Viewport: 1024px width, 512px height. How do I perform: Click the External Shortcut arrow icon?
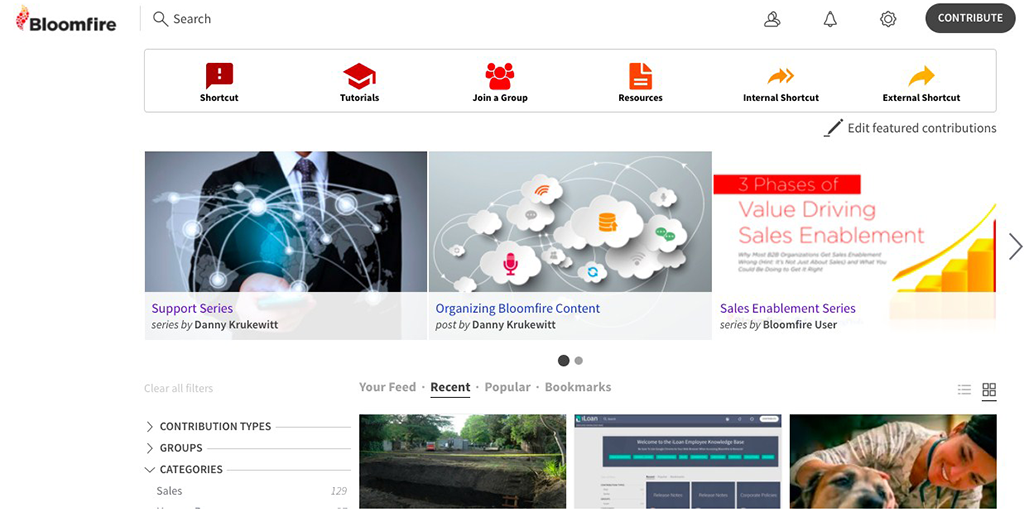coord(921,76)
